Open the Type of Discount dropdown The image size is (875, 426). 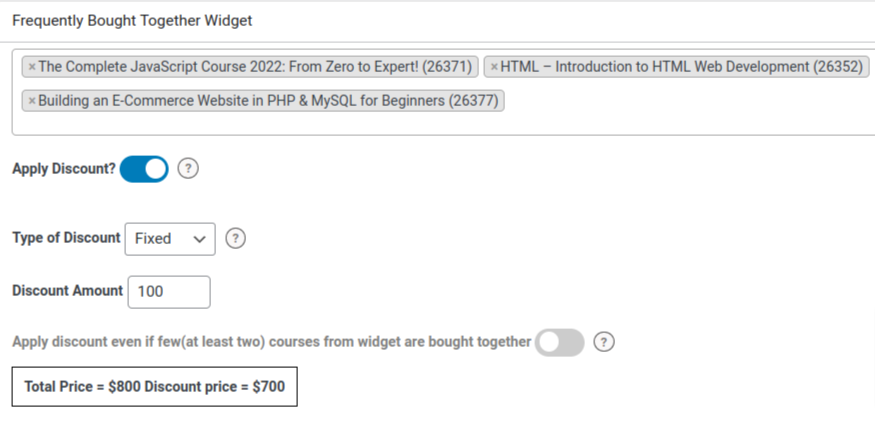(x=170, y=238)
